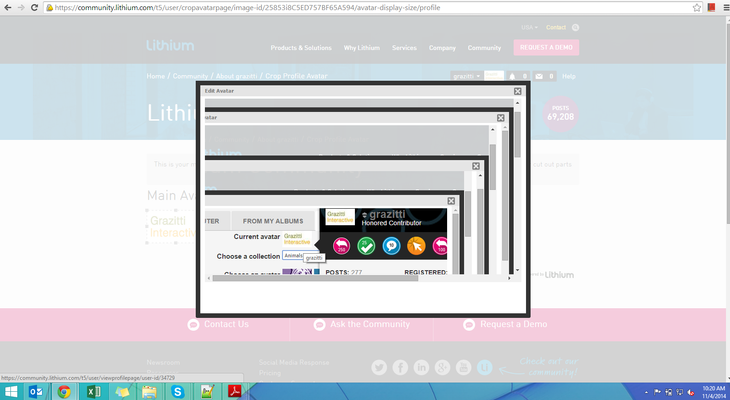Follow the Contact link in header
The image size is (730, 400).
pyautogui.click(x=556, y=27)
